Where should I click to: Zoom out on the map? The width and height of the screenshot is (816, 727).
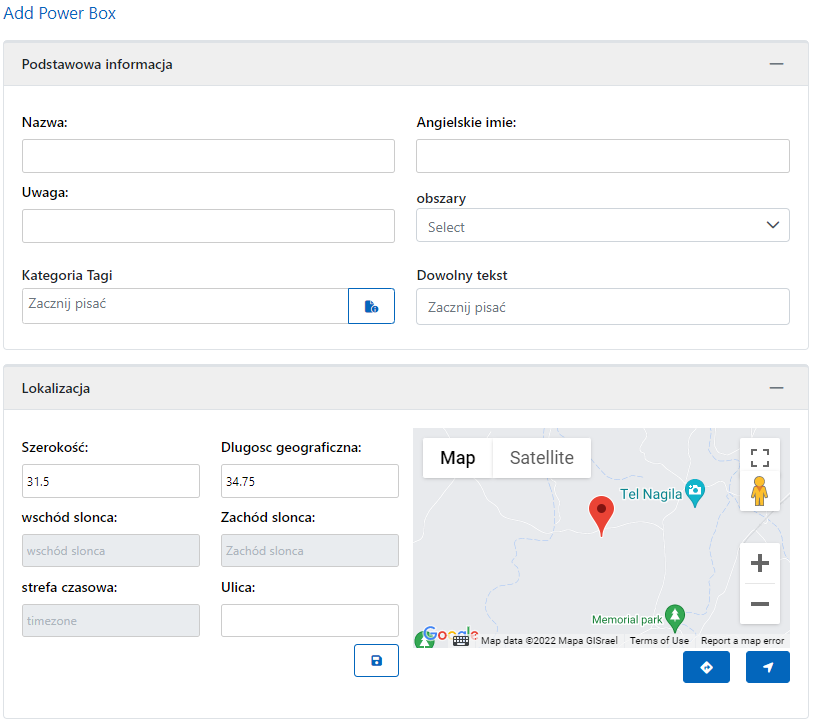coord(759,604)
